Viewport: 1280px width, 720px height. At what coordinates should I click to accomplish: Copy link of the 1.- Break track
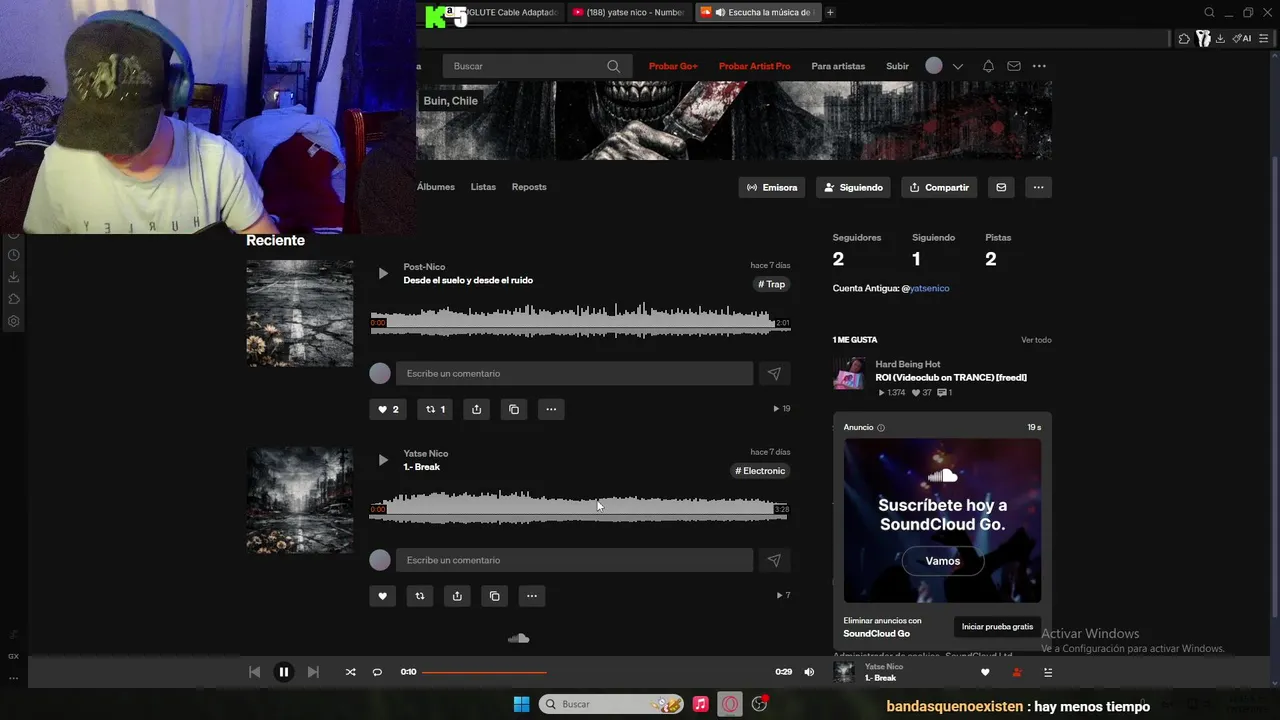(x=494, y=596)
